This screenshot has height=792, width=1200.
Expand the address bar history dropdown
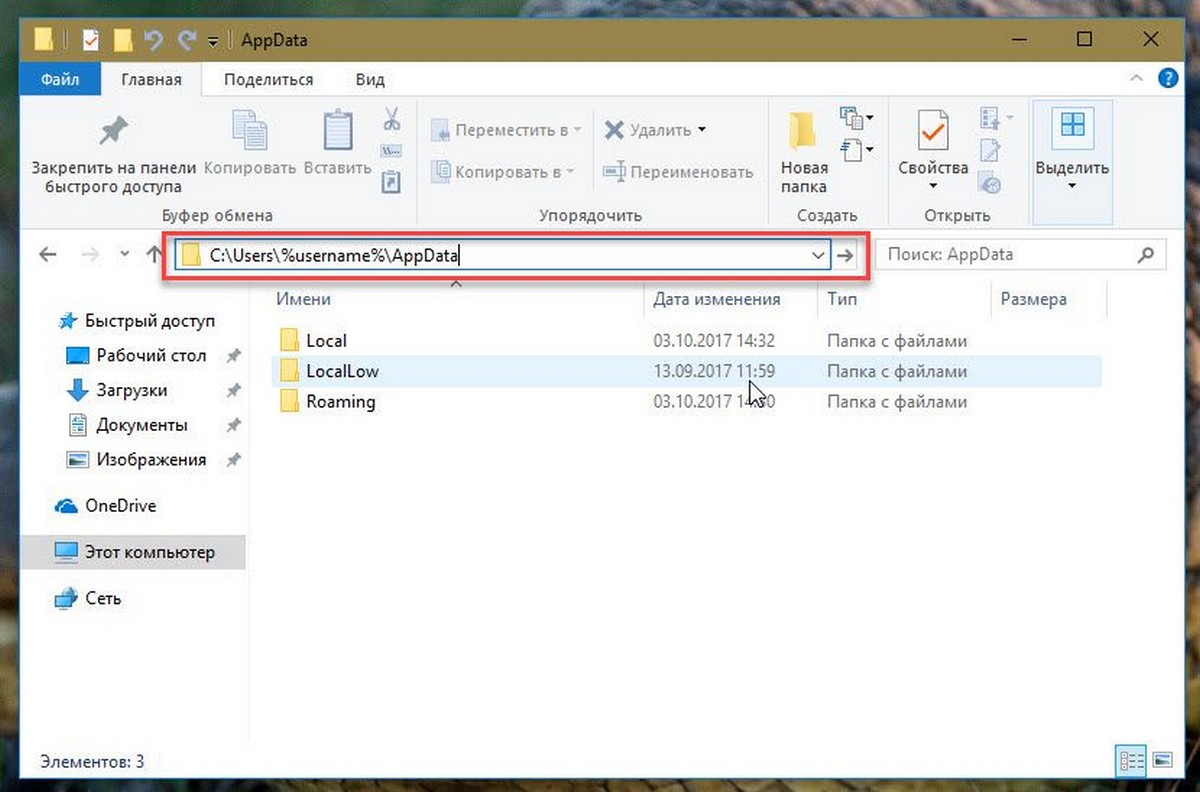[x=817, y=255]
